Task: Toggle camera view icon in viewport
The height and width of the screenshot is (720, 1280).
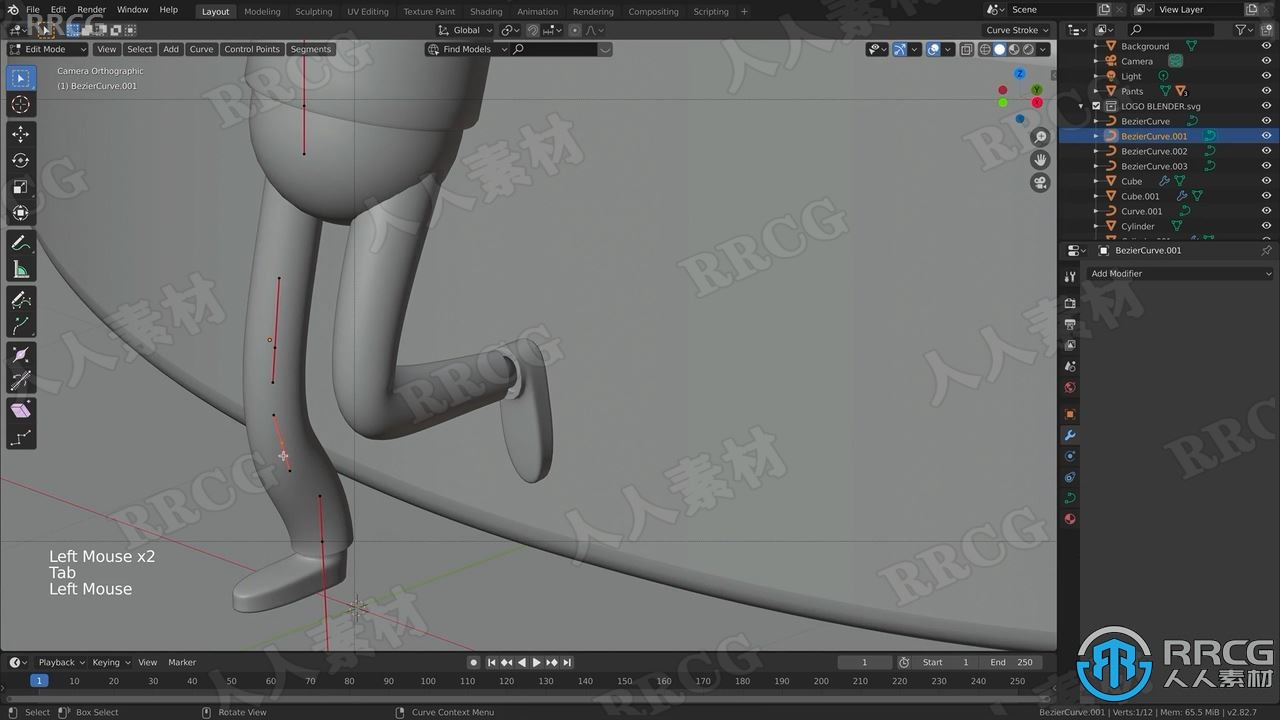Action: point(1040,183)
